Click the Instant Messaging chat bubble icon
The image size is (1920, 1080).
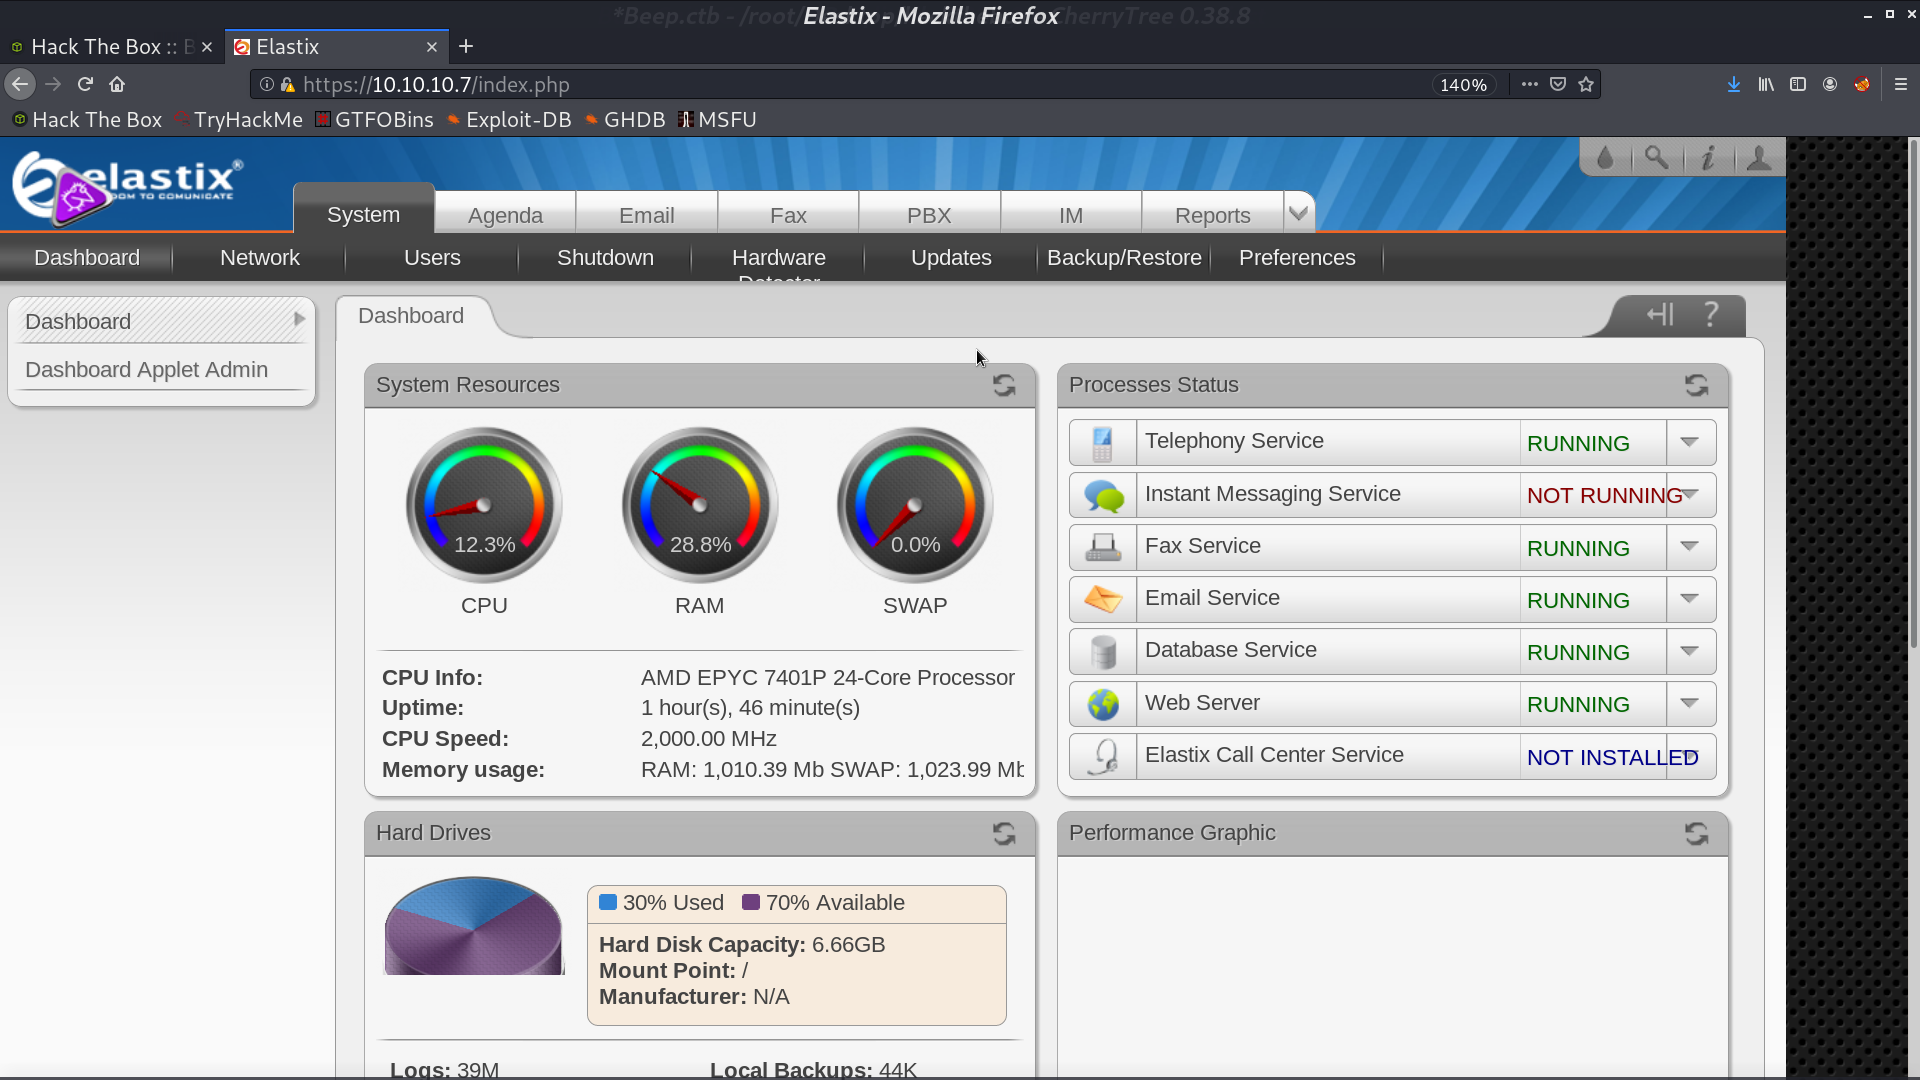1103,495
